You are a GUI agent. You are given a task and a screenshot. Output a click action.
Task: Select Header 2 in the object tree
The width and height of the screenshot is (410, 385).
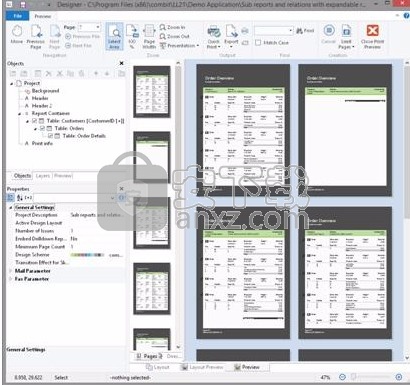42,106
